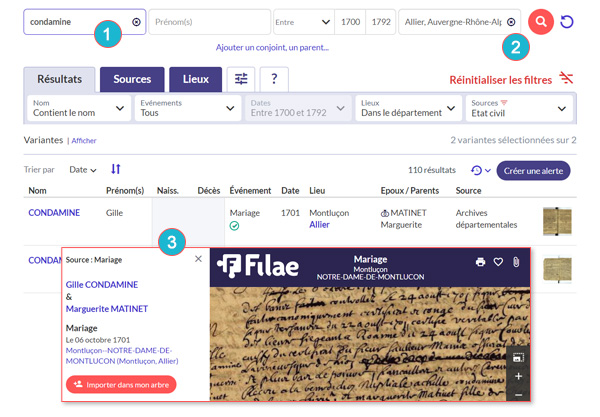Click the Créer une alerte button

pos(533,171)
